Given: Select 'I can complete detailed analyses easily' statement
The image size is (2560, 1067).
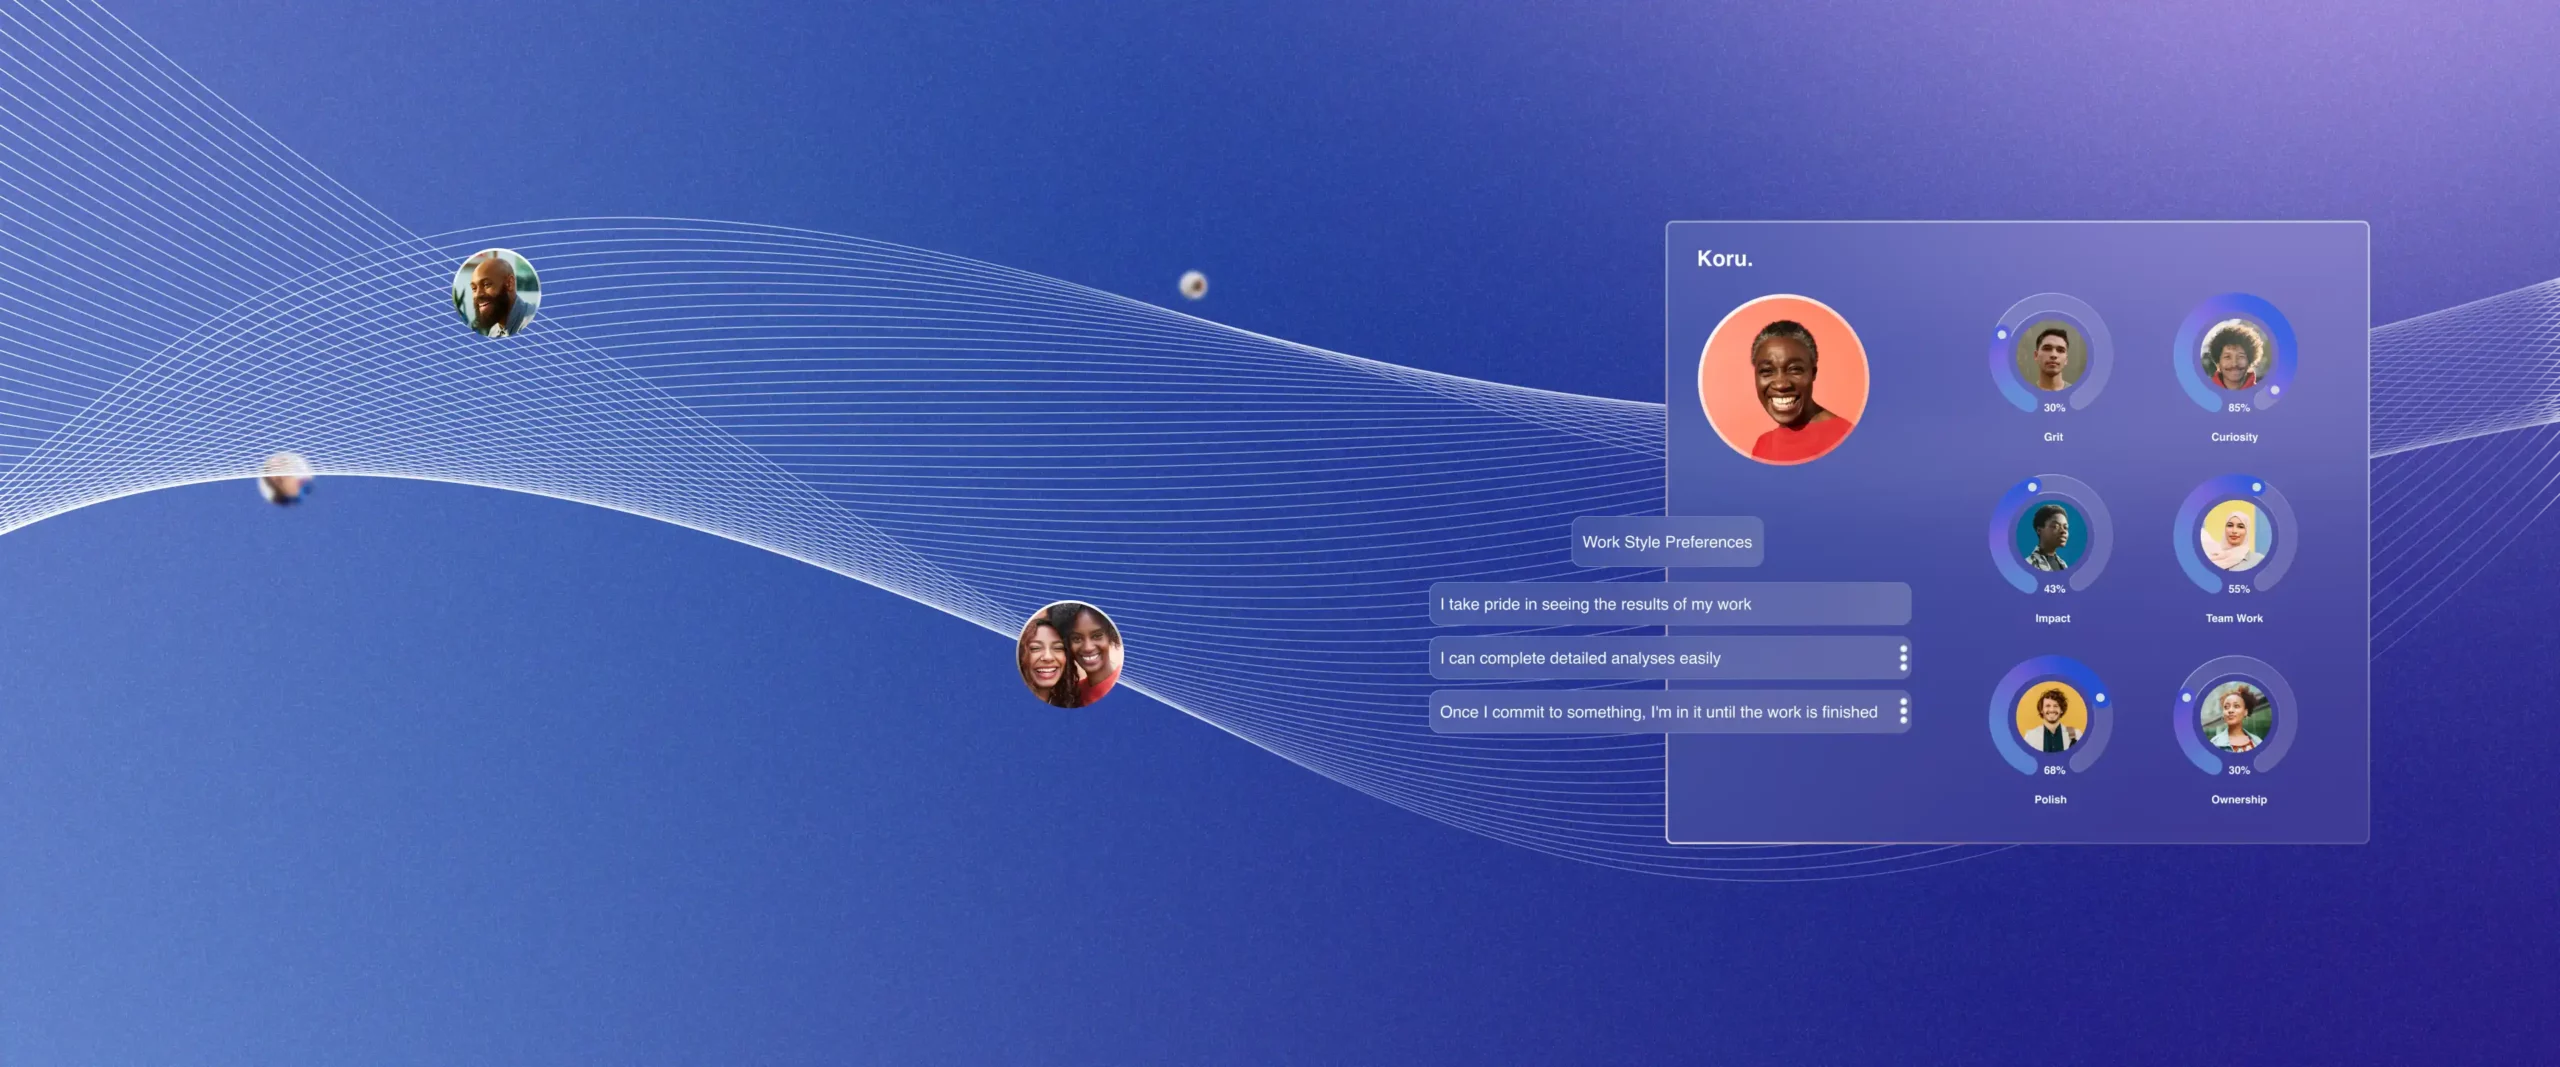Looking at the screenshot, I should pyautogui.click(x=1670, y=658).
